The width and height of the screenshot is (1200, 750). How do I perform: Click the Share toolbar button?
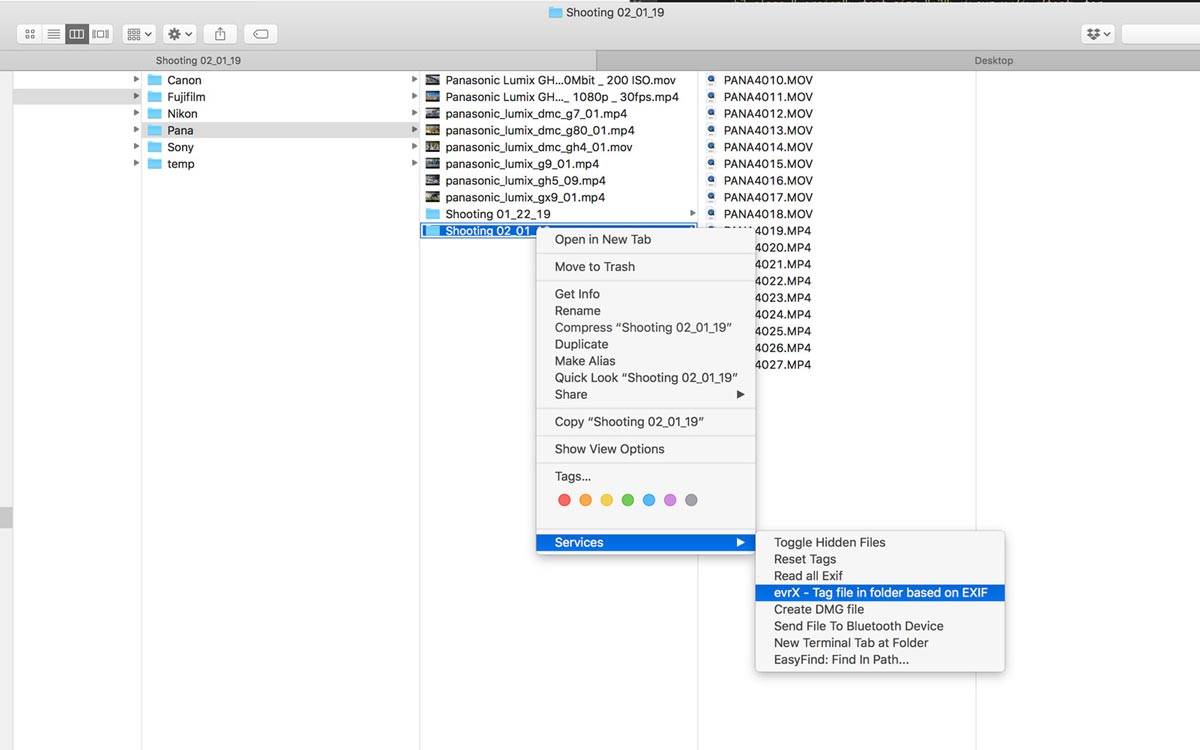[220, 34]
